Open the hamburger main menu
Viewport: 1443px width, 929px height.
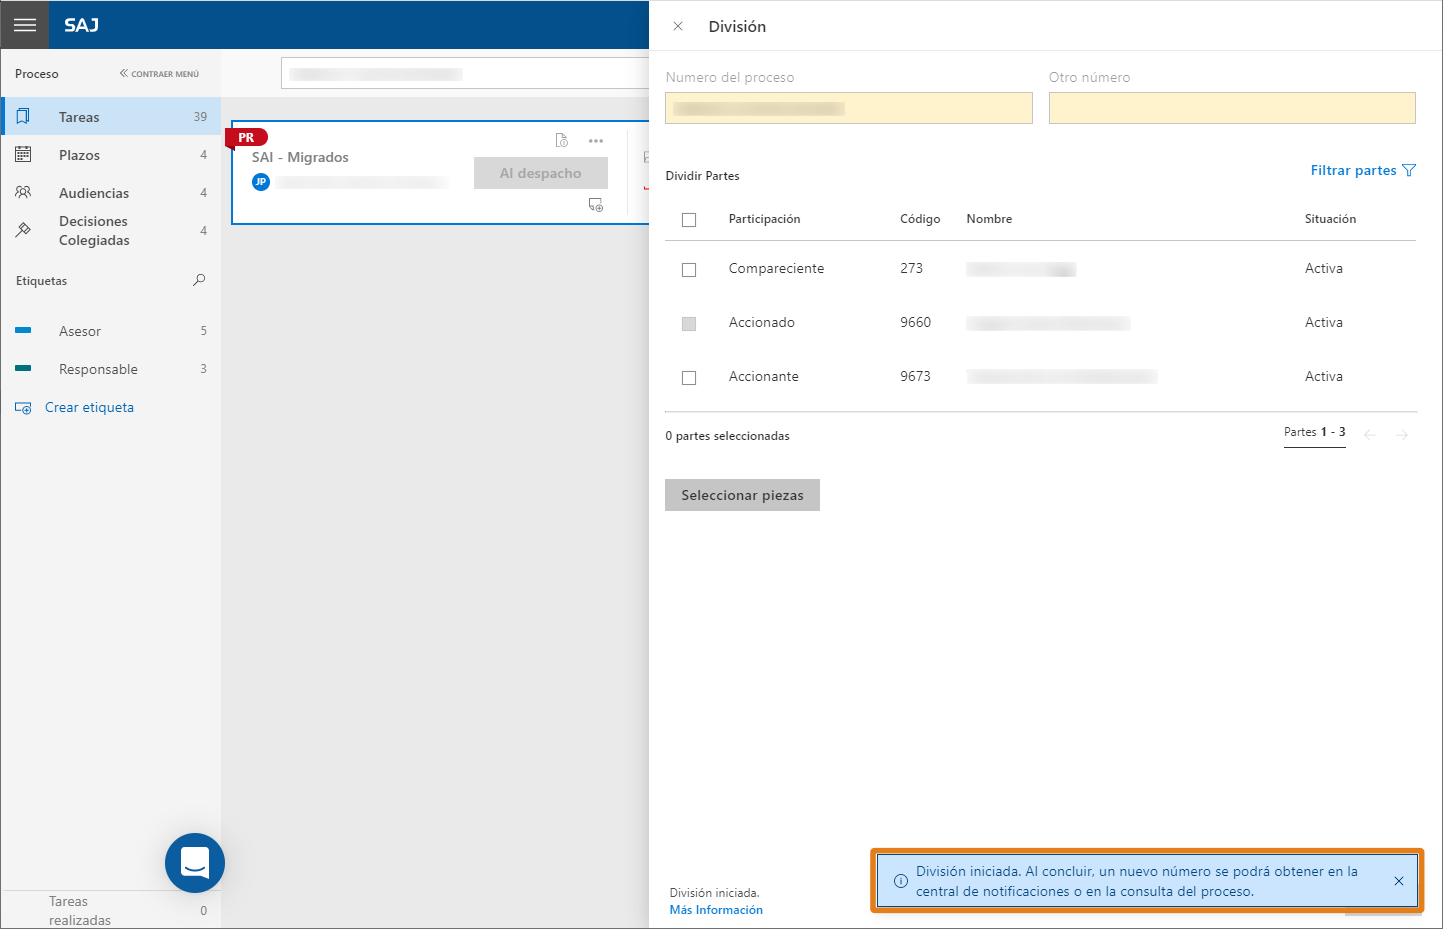coord(25,25)
